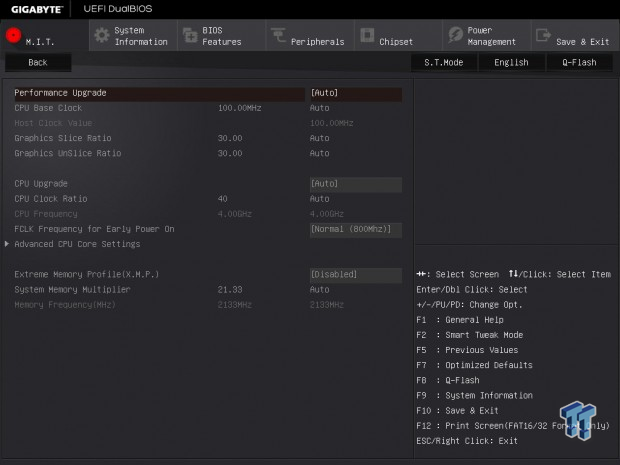Viewport: 620px width, 465px height.
Task: Click the F10 Save & Exit help line
Action: 457,410
